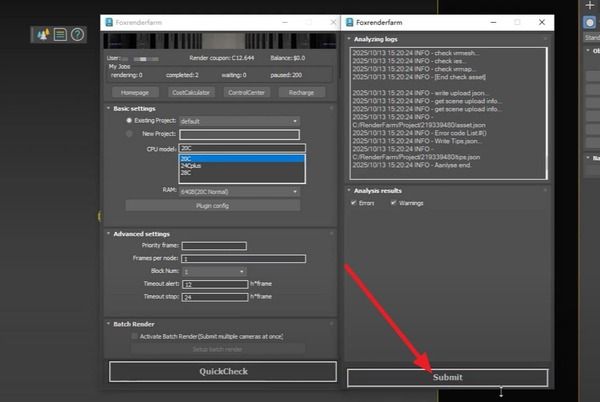
Task: Click the list panel icon in toolbar
Action: point(60,35)
